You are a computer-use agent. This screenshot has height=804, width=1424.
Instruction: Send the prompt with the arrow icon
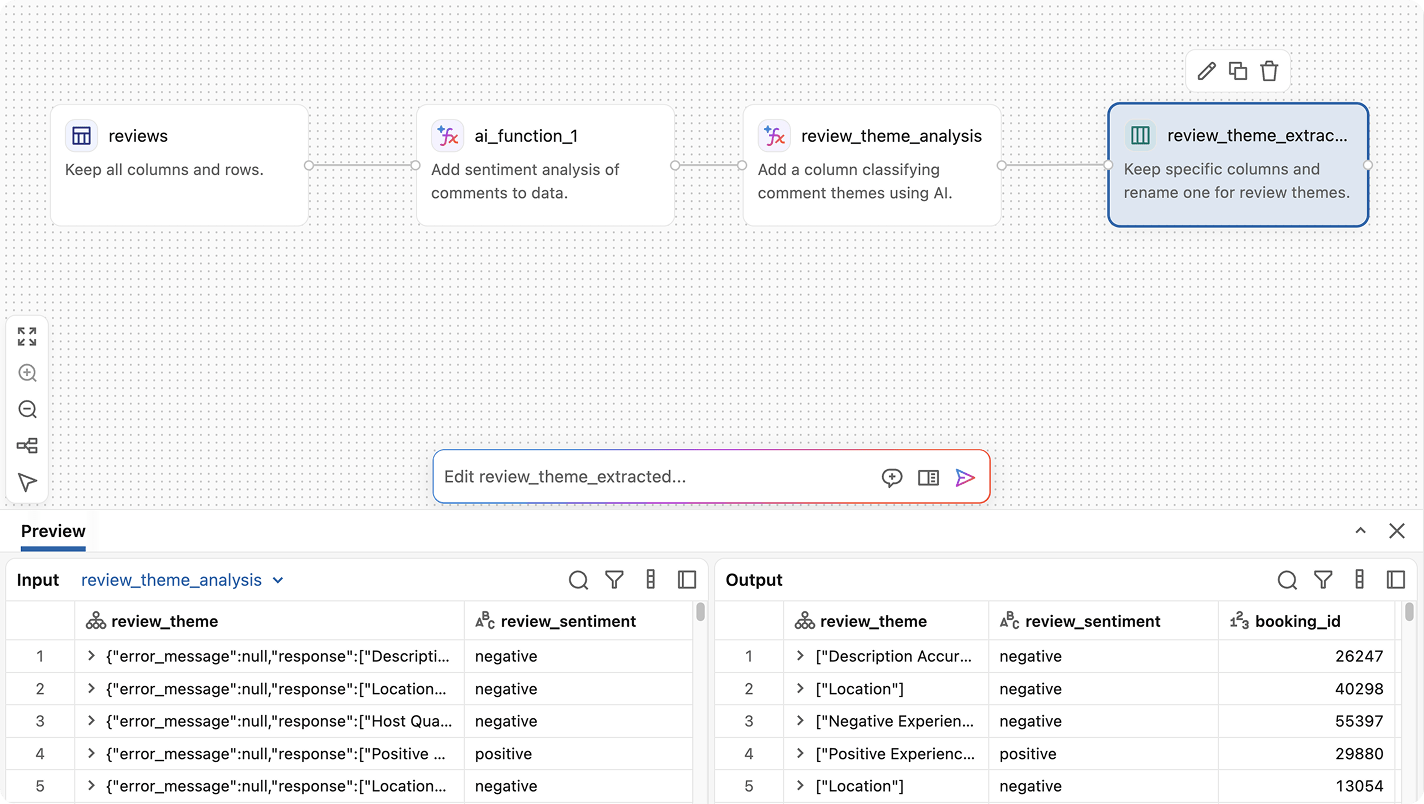coord(965,478)
